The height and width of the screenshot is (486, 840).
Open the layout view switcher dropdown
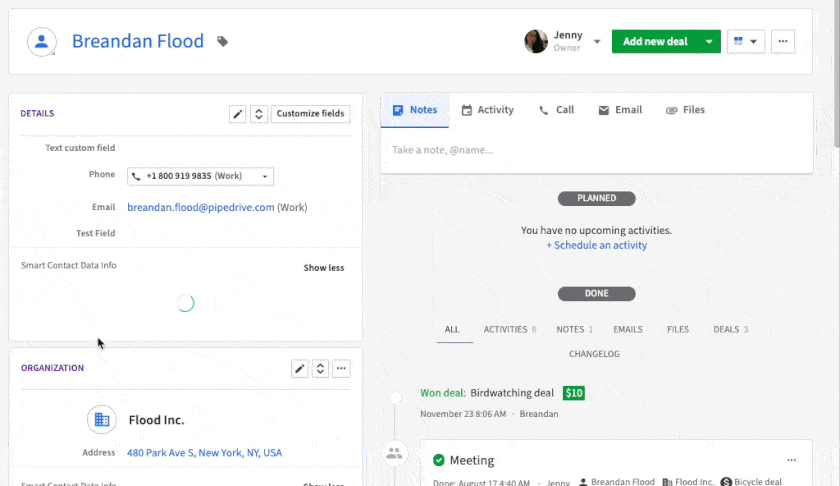click(x=746, y=41)
